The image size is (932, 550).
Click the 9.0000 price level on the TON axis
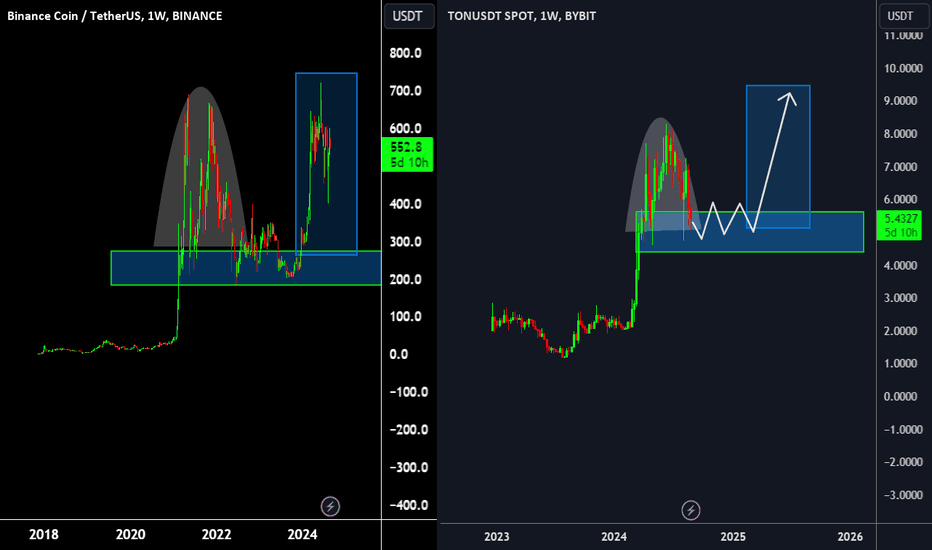click(900, 101)
